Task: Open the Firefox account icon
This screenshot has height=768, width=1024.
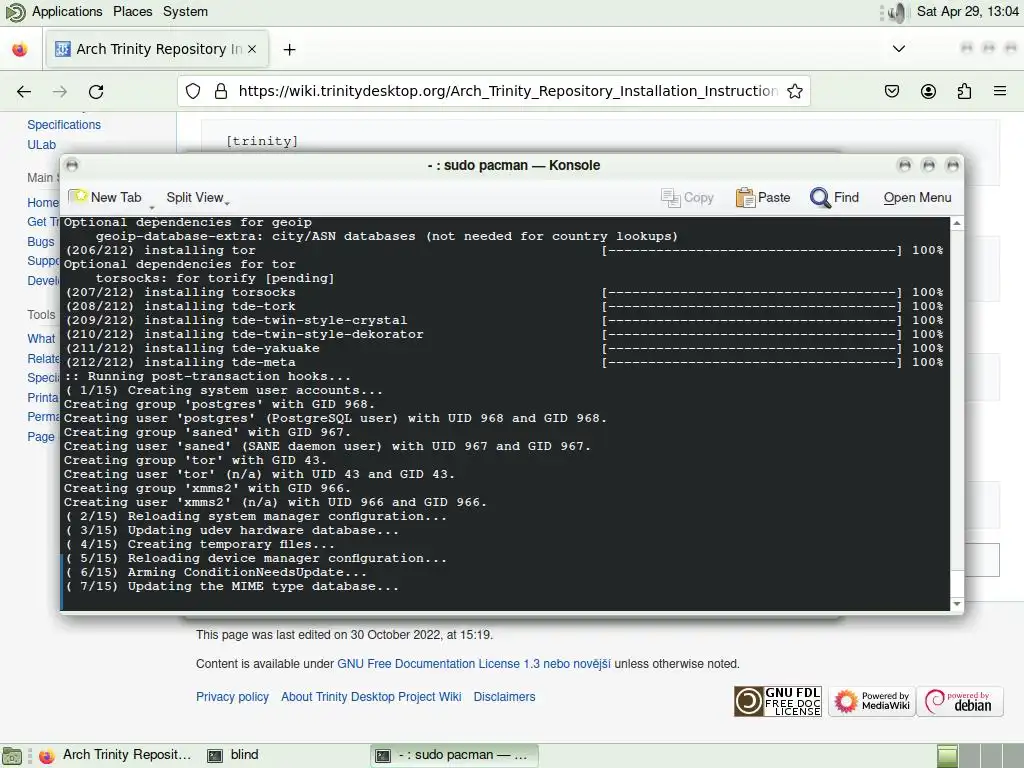Action: point(928,91)
